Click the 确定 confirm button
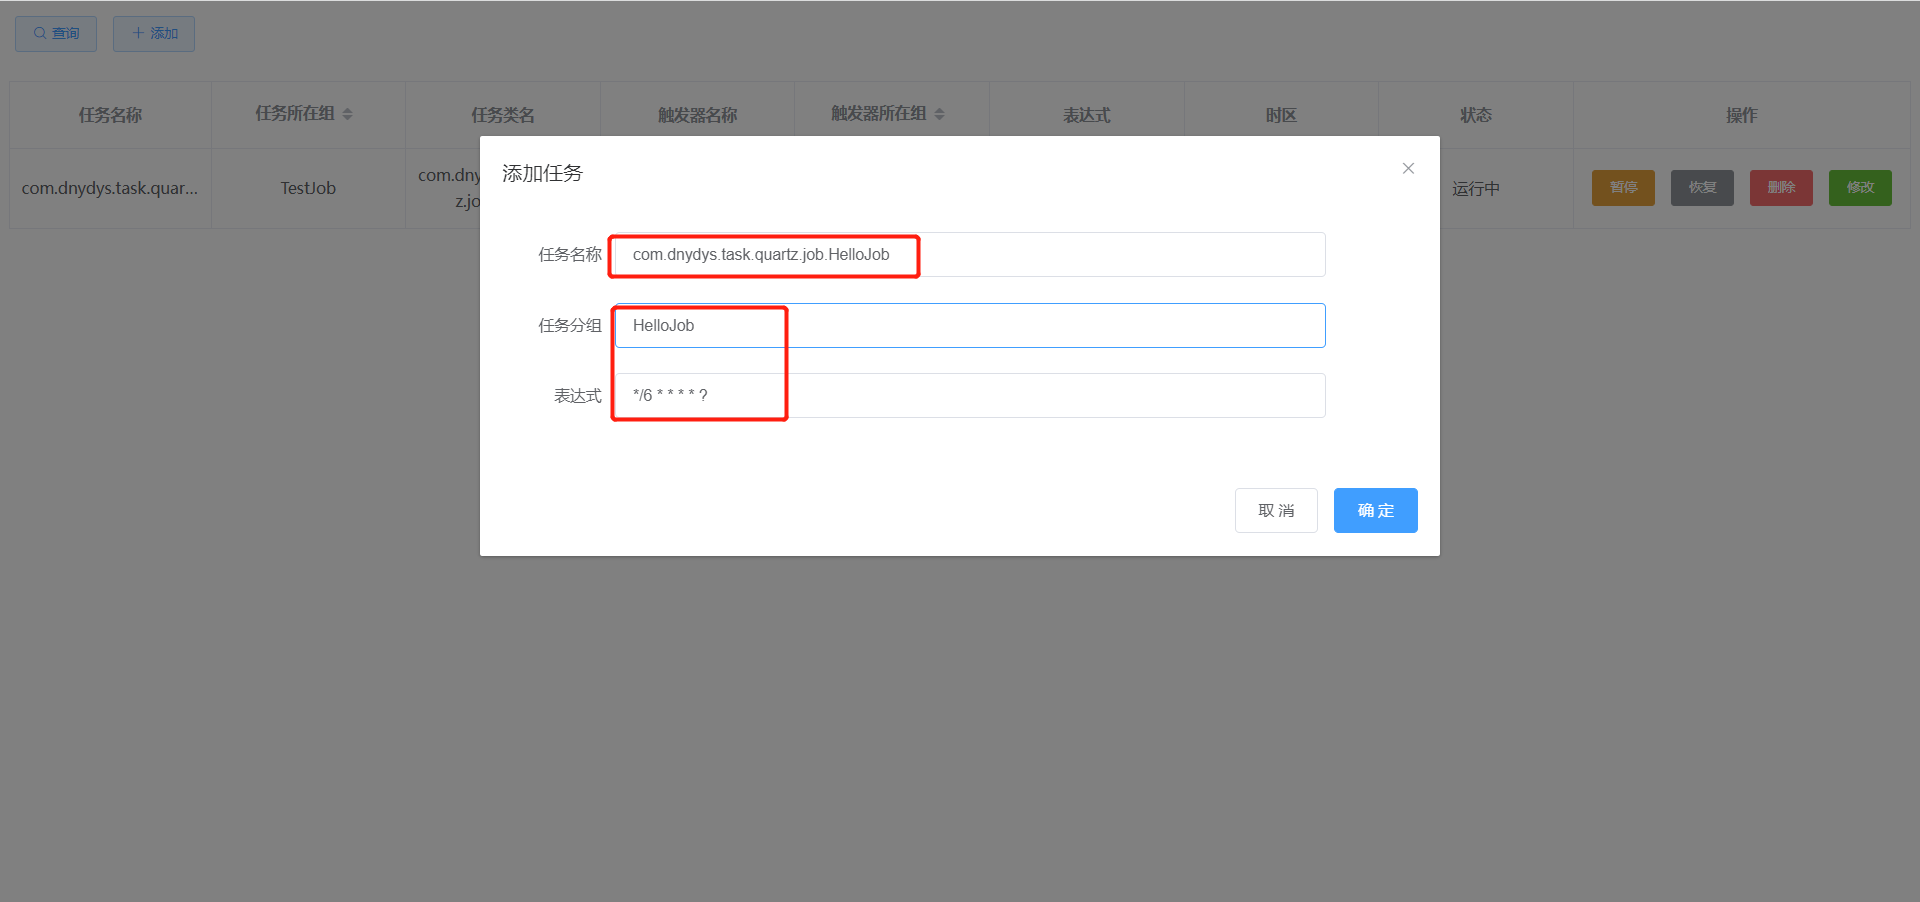The width and height of the screenshot is (1920, 902). [x=1374, y=510]
